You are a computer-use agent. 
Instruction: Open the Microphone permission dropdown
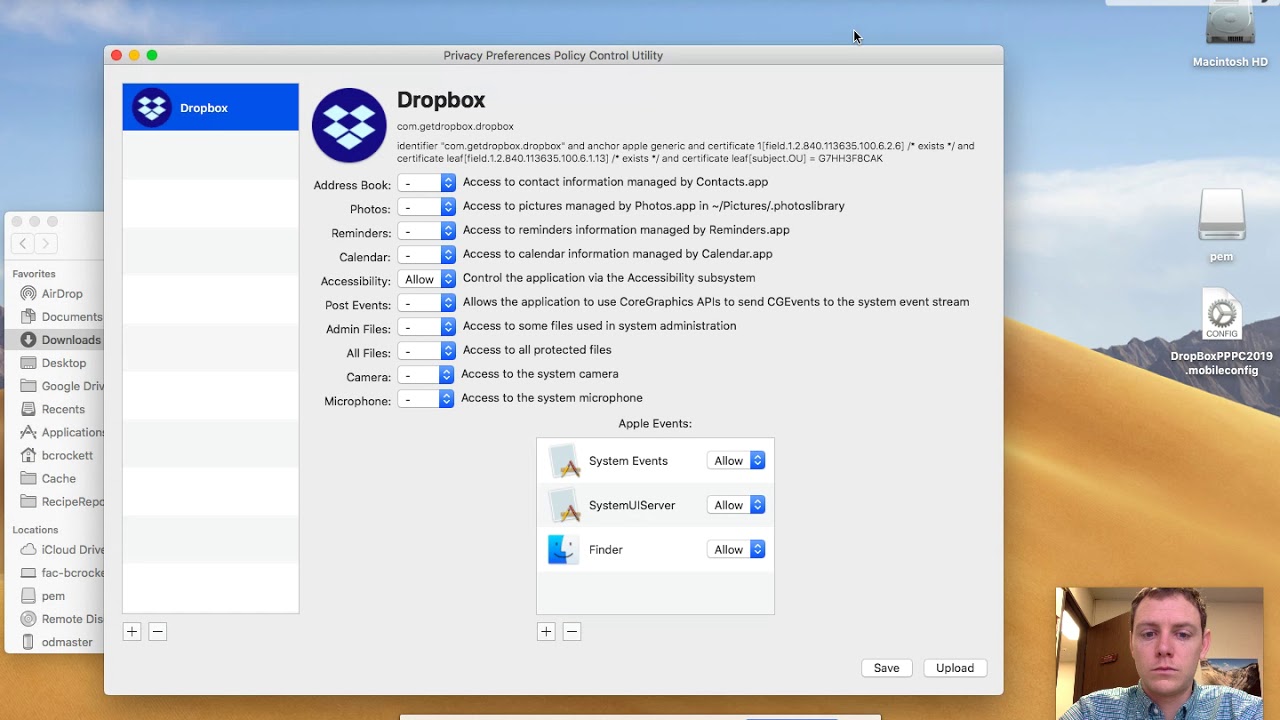(425, 399)
